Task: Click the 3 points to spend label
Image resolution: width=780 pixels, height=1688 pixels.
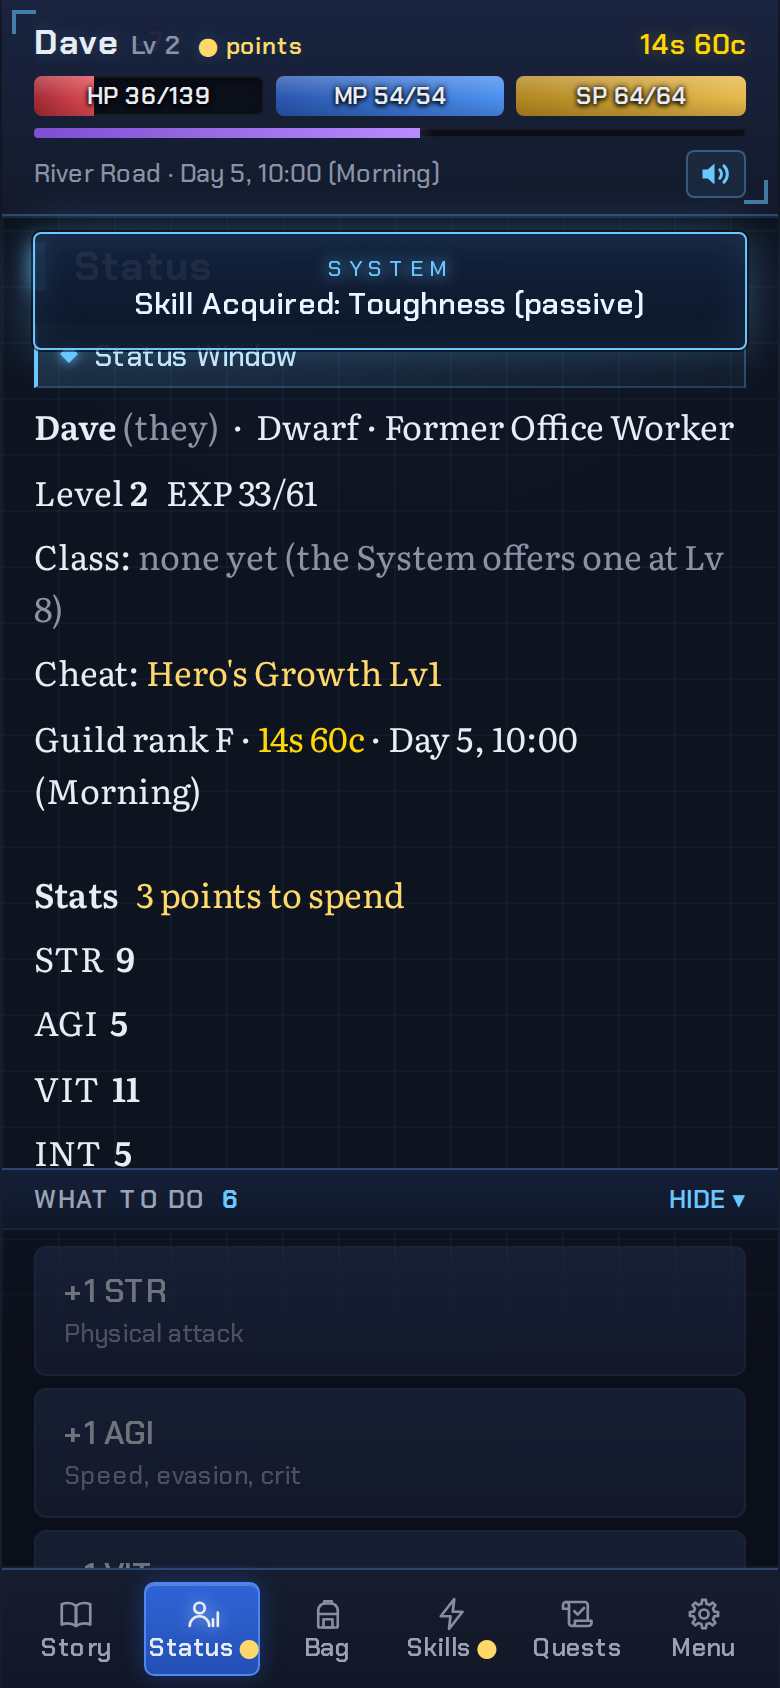Action: tap(270, 896)
